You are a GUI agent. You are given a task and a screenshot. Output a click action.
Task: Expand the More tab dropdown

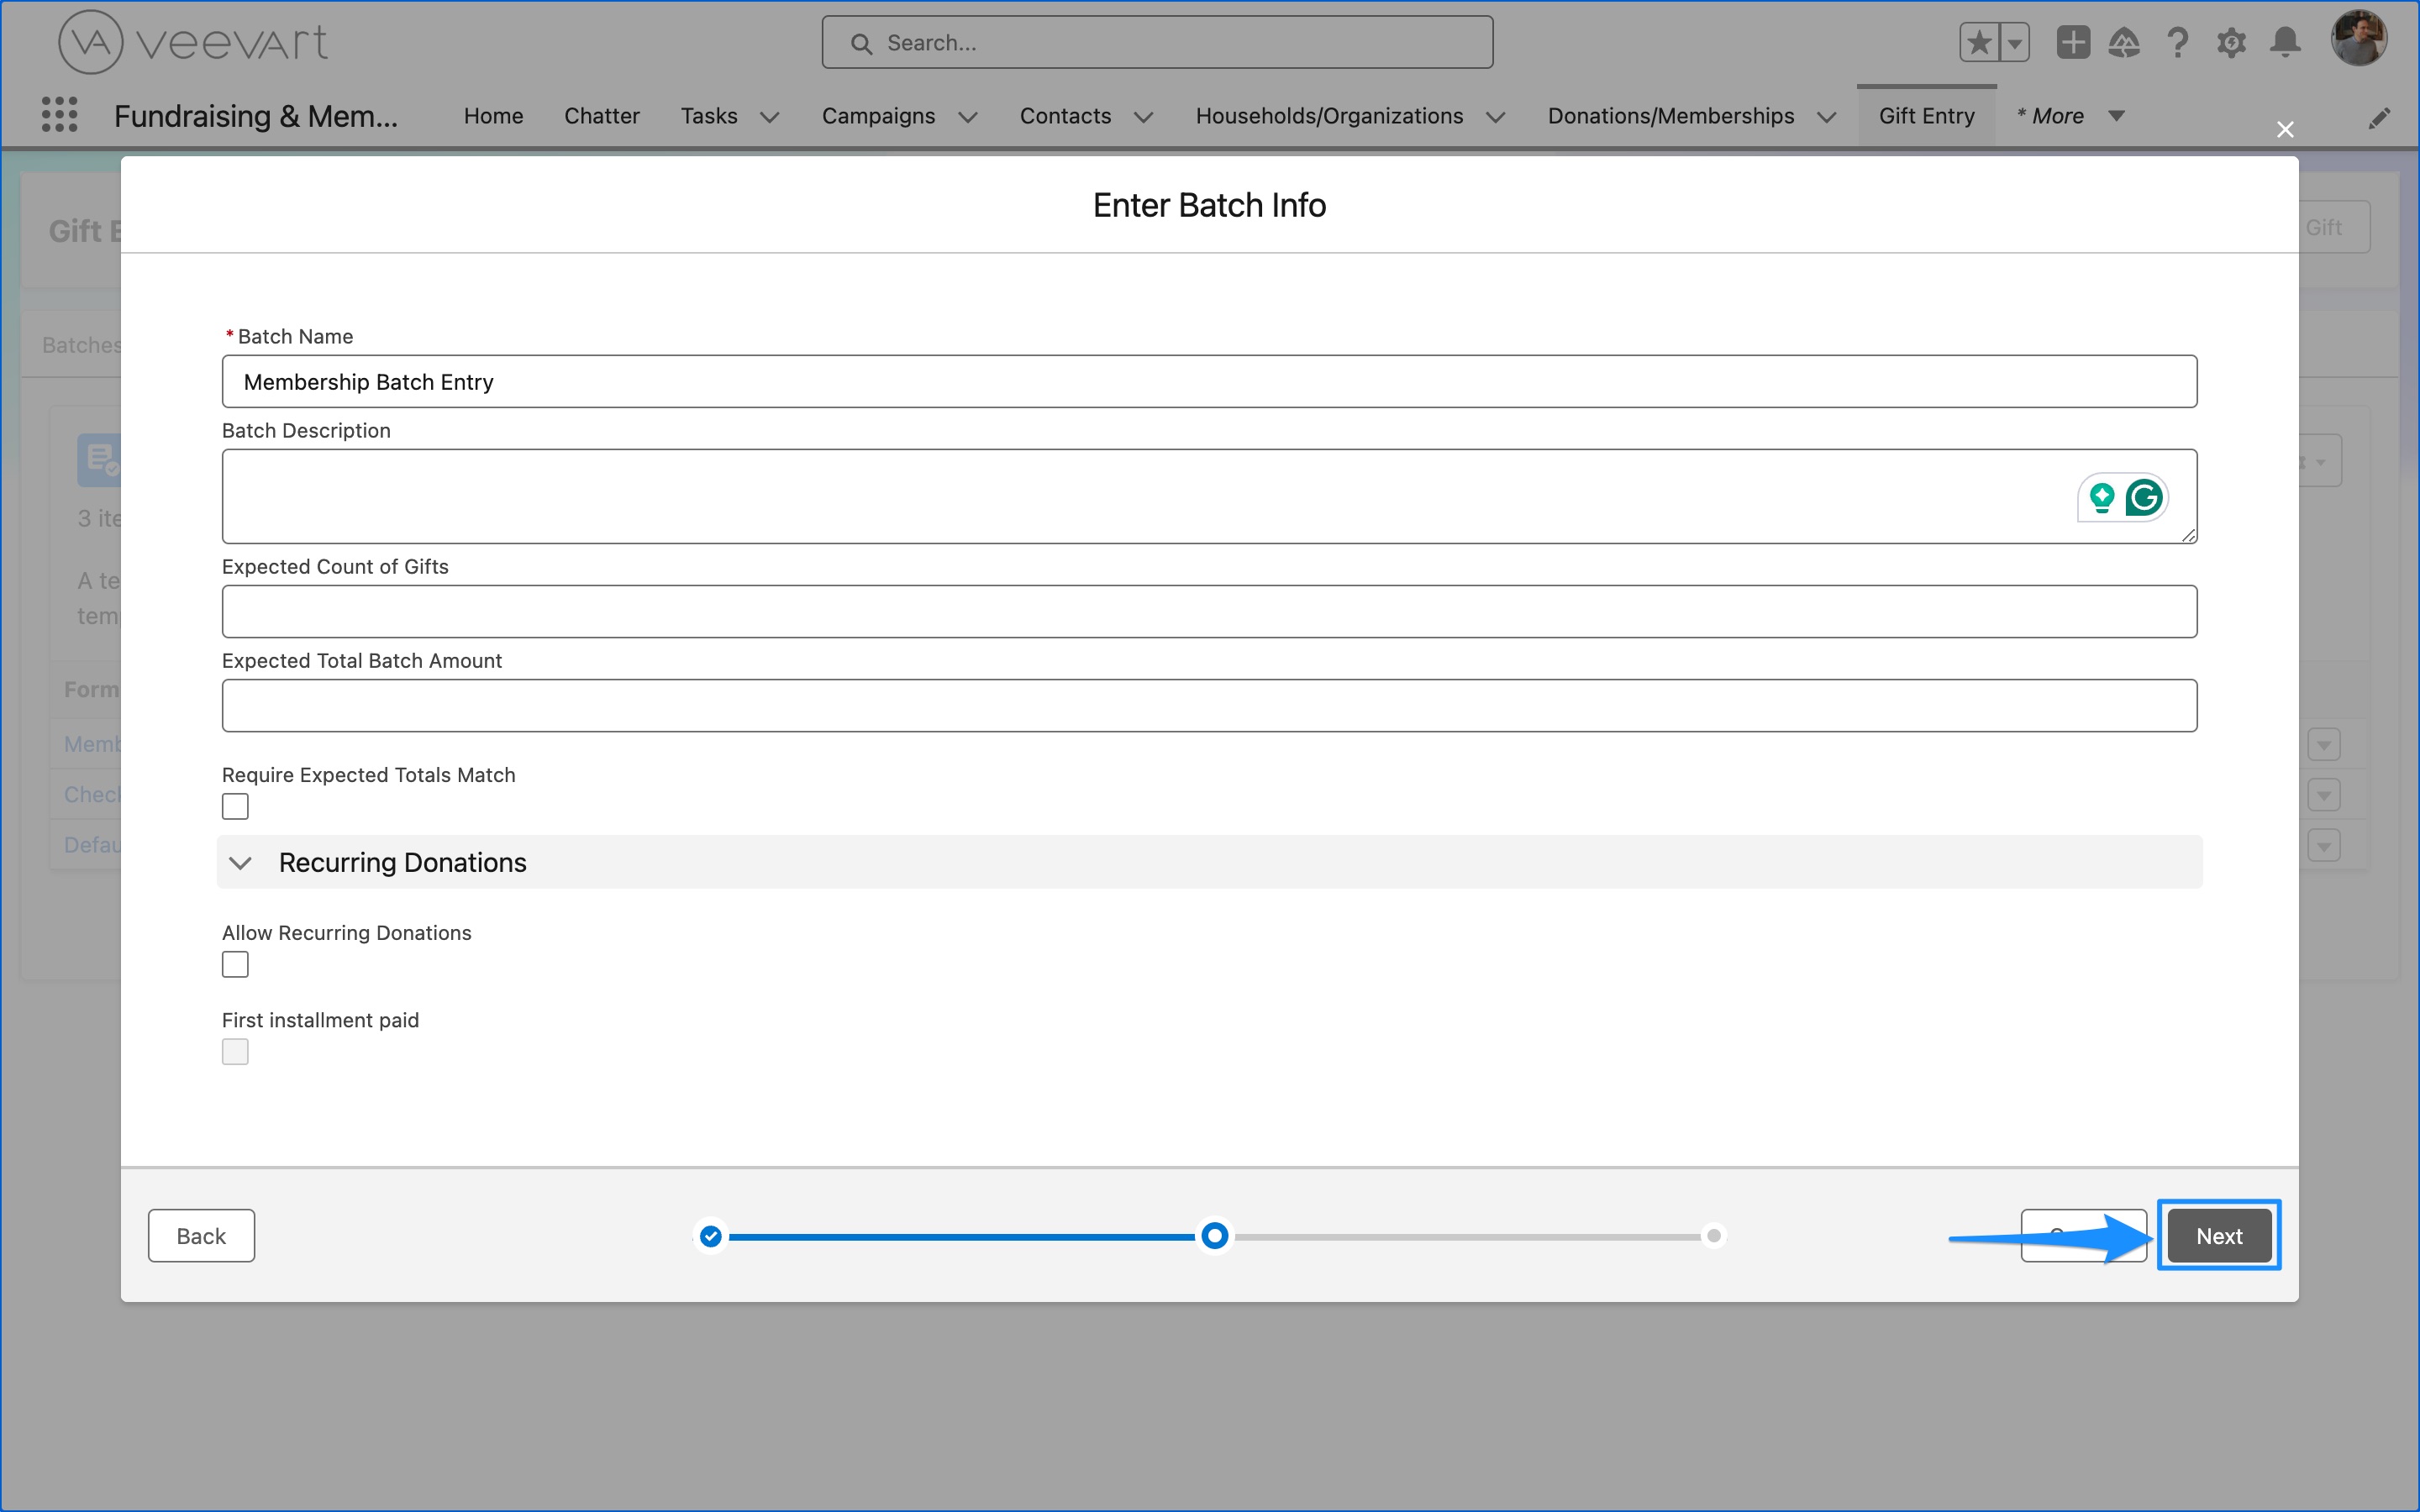coord(2116,116)
